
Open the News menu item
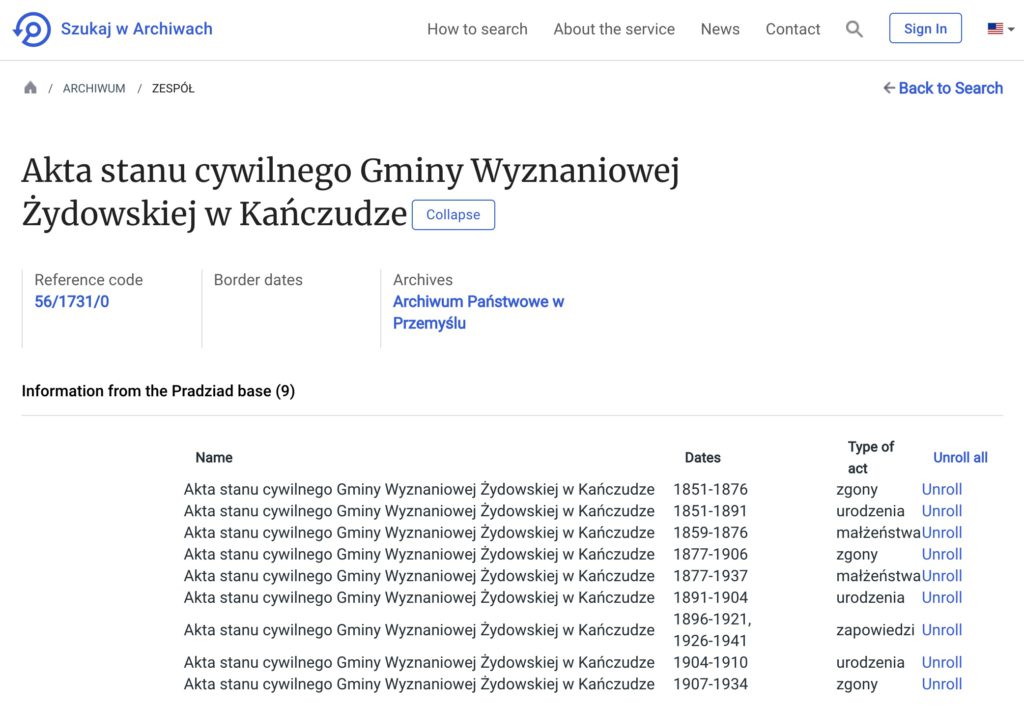point(720,29)
